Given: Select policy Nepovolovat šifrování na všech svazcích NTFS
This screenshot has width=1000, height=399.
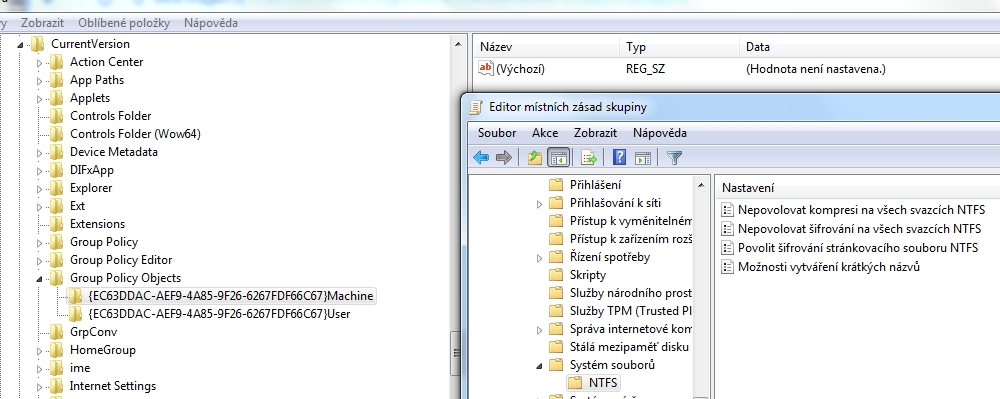Looking at the screenshot, I should (859, 229).
